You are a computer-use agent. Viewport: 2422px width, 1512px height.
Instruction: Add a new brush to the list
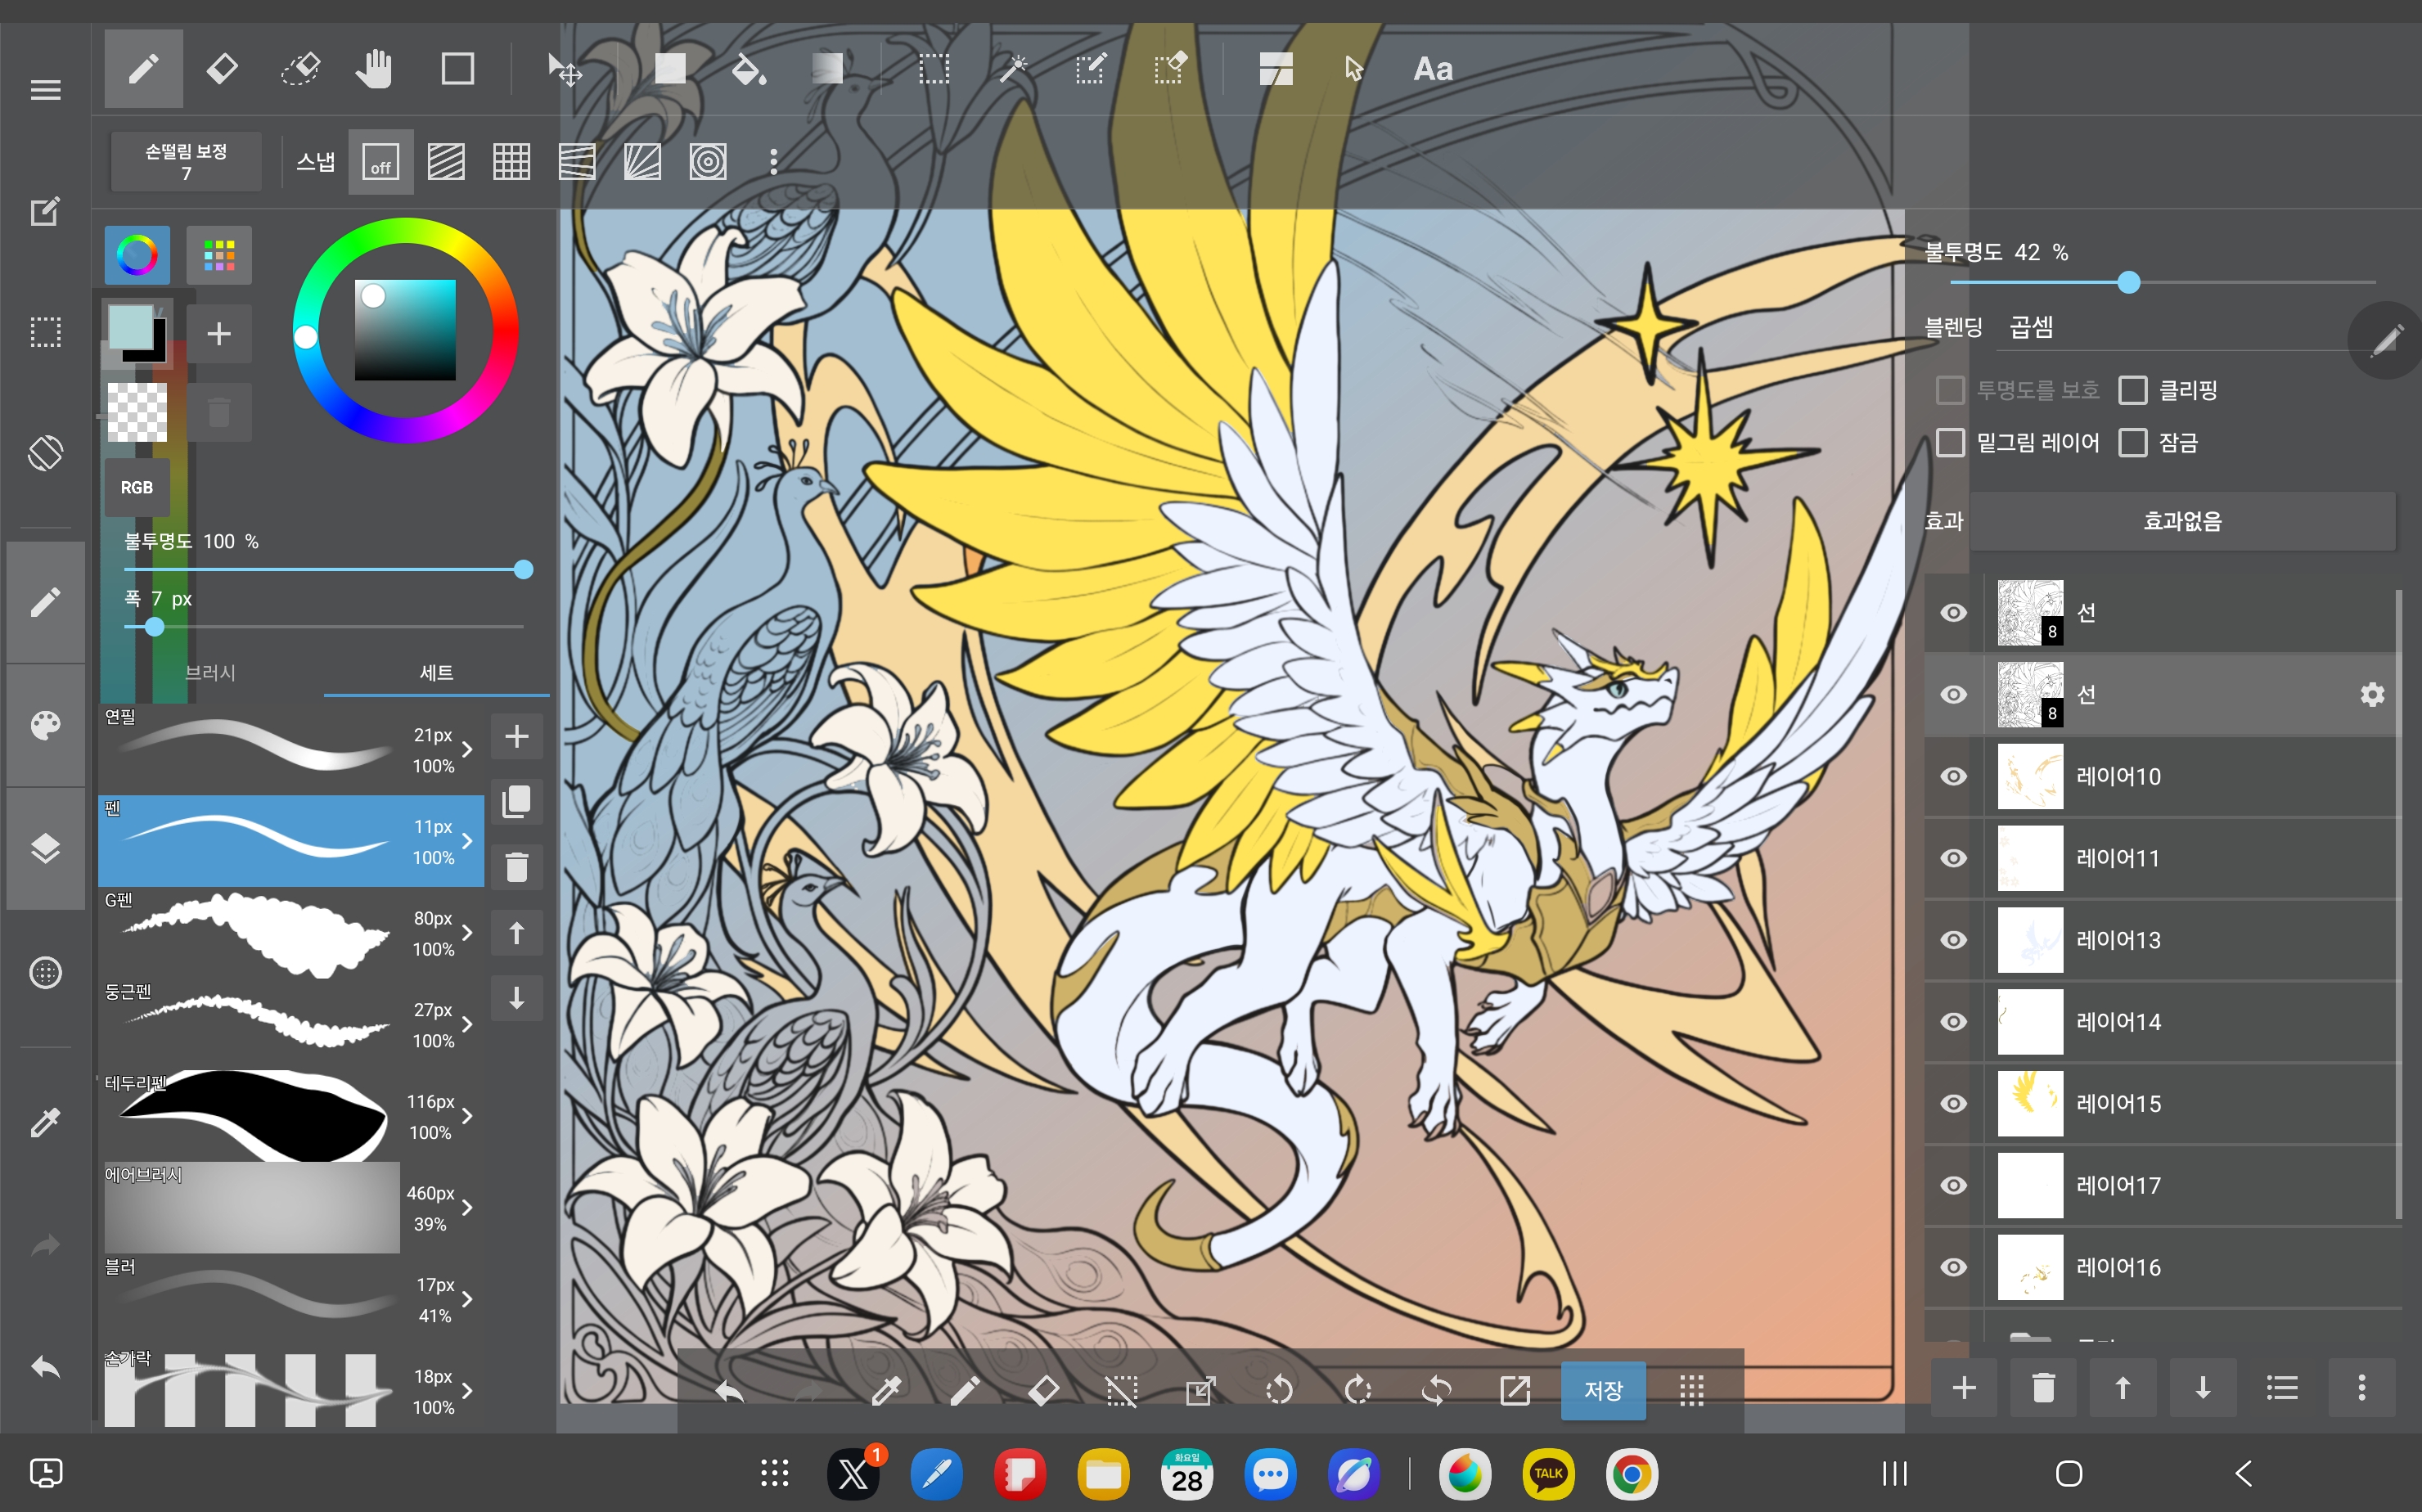click(x=516, y=737)
